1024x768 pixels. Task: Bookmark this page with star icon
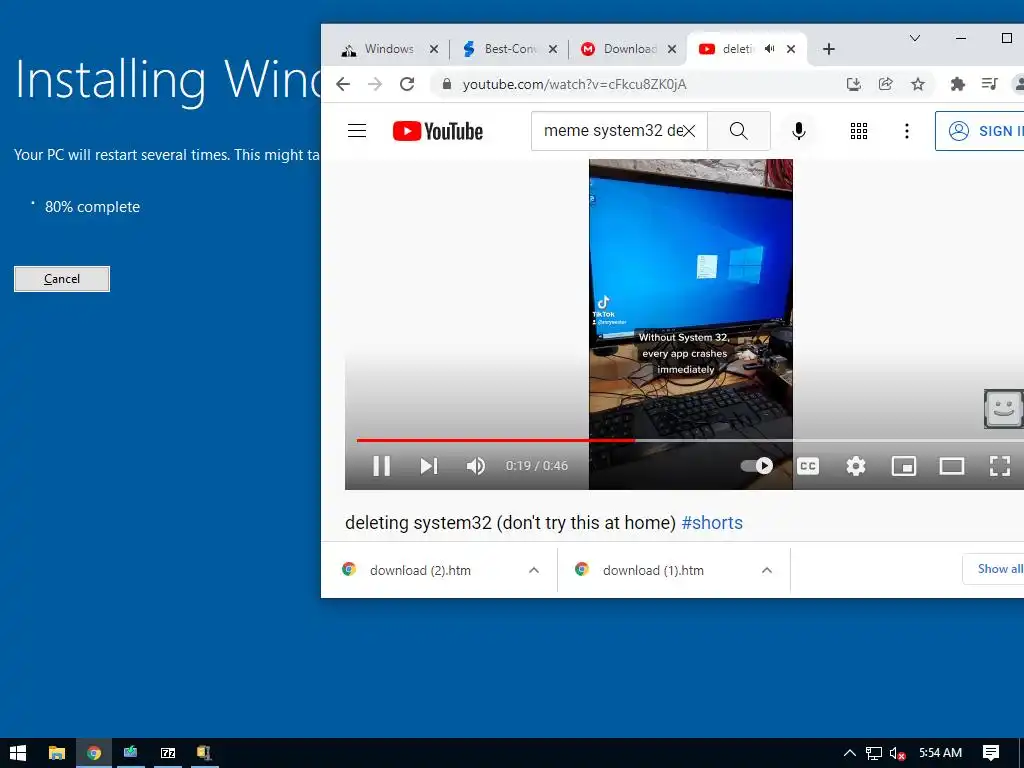[918, 84]
